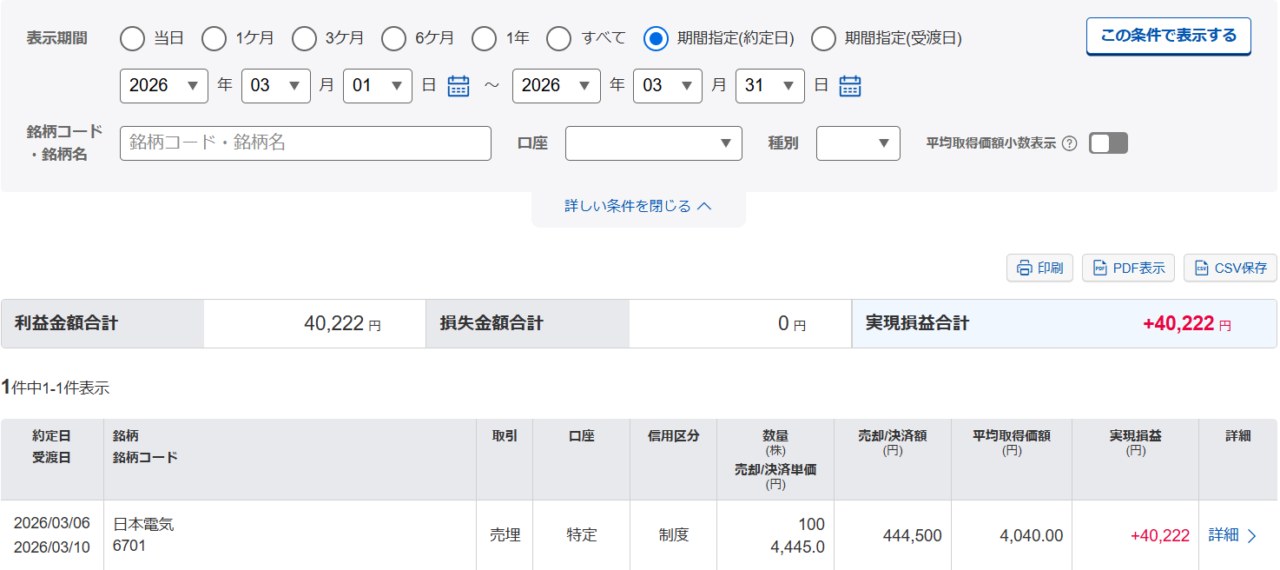Open the end date calendar picker icon
Image resolution: width=1280 pixels, height=570 pixels.
pyautogui.click(x=850, y=86)
